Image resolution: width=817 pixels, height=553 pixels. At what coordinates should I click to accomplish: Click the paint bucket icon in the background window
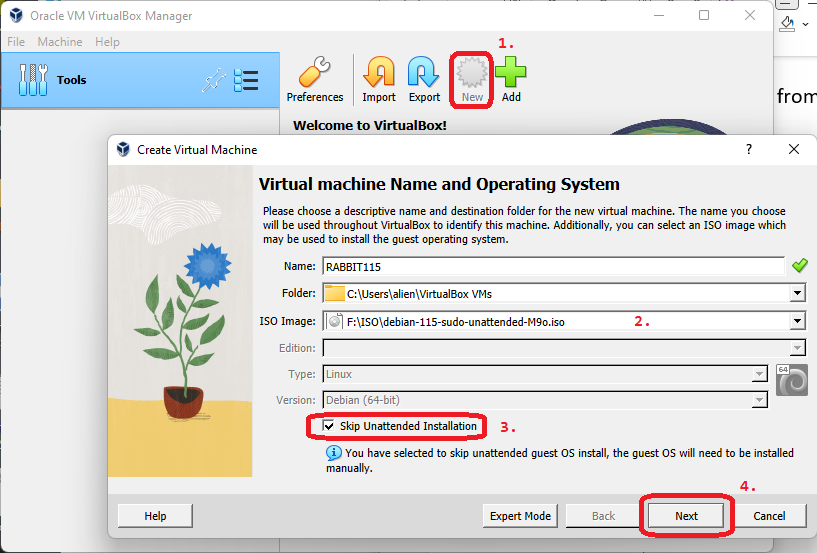pyautogui.click(x=787, y=24)
